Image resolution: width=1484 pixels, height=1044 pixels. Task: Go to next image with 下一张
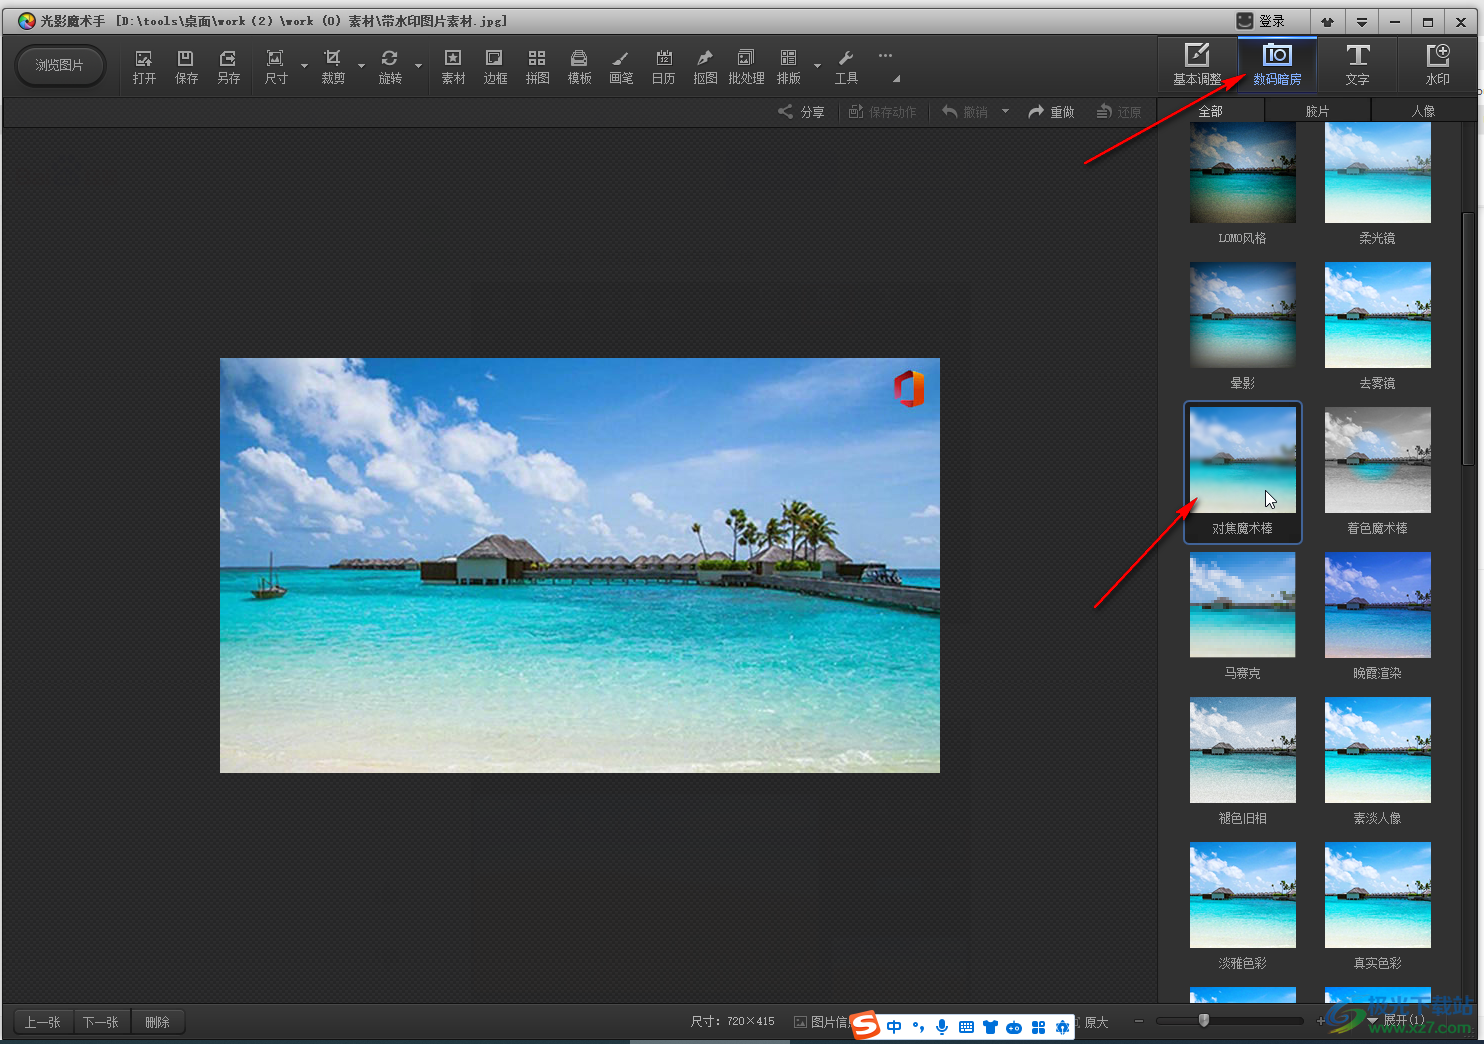pyautogui.click(x=101, y=1022)
